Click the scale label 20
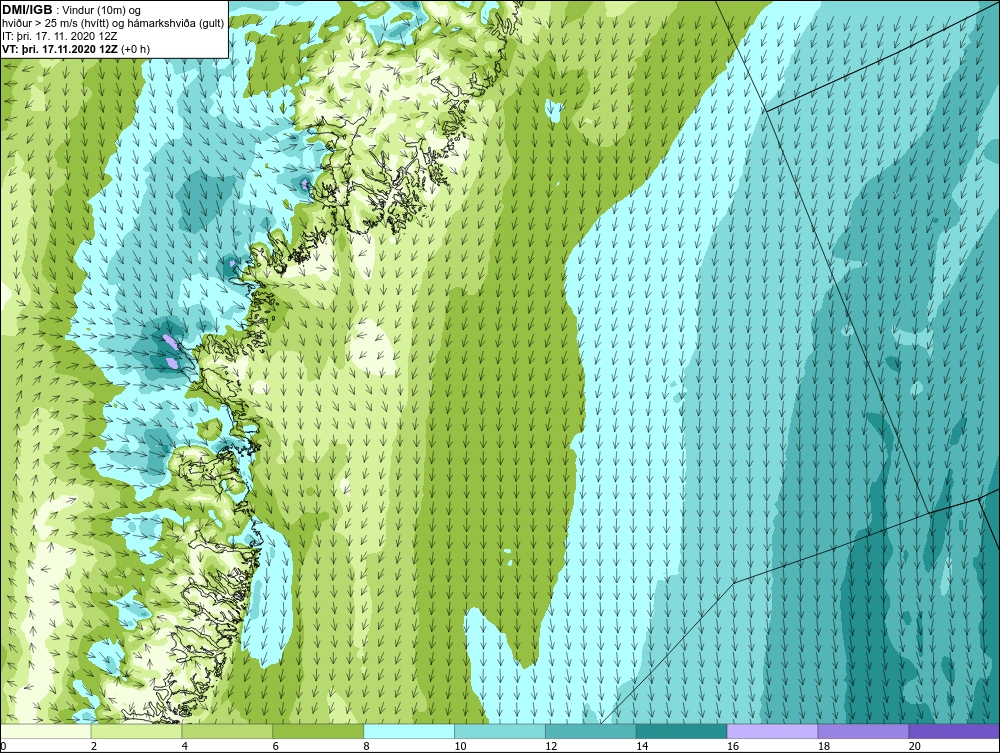 915,746
